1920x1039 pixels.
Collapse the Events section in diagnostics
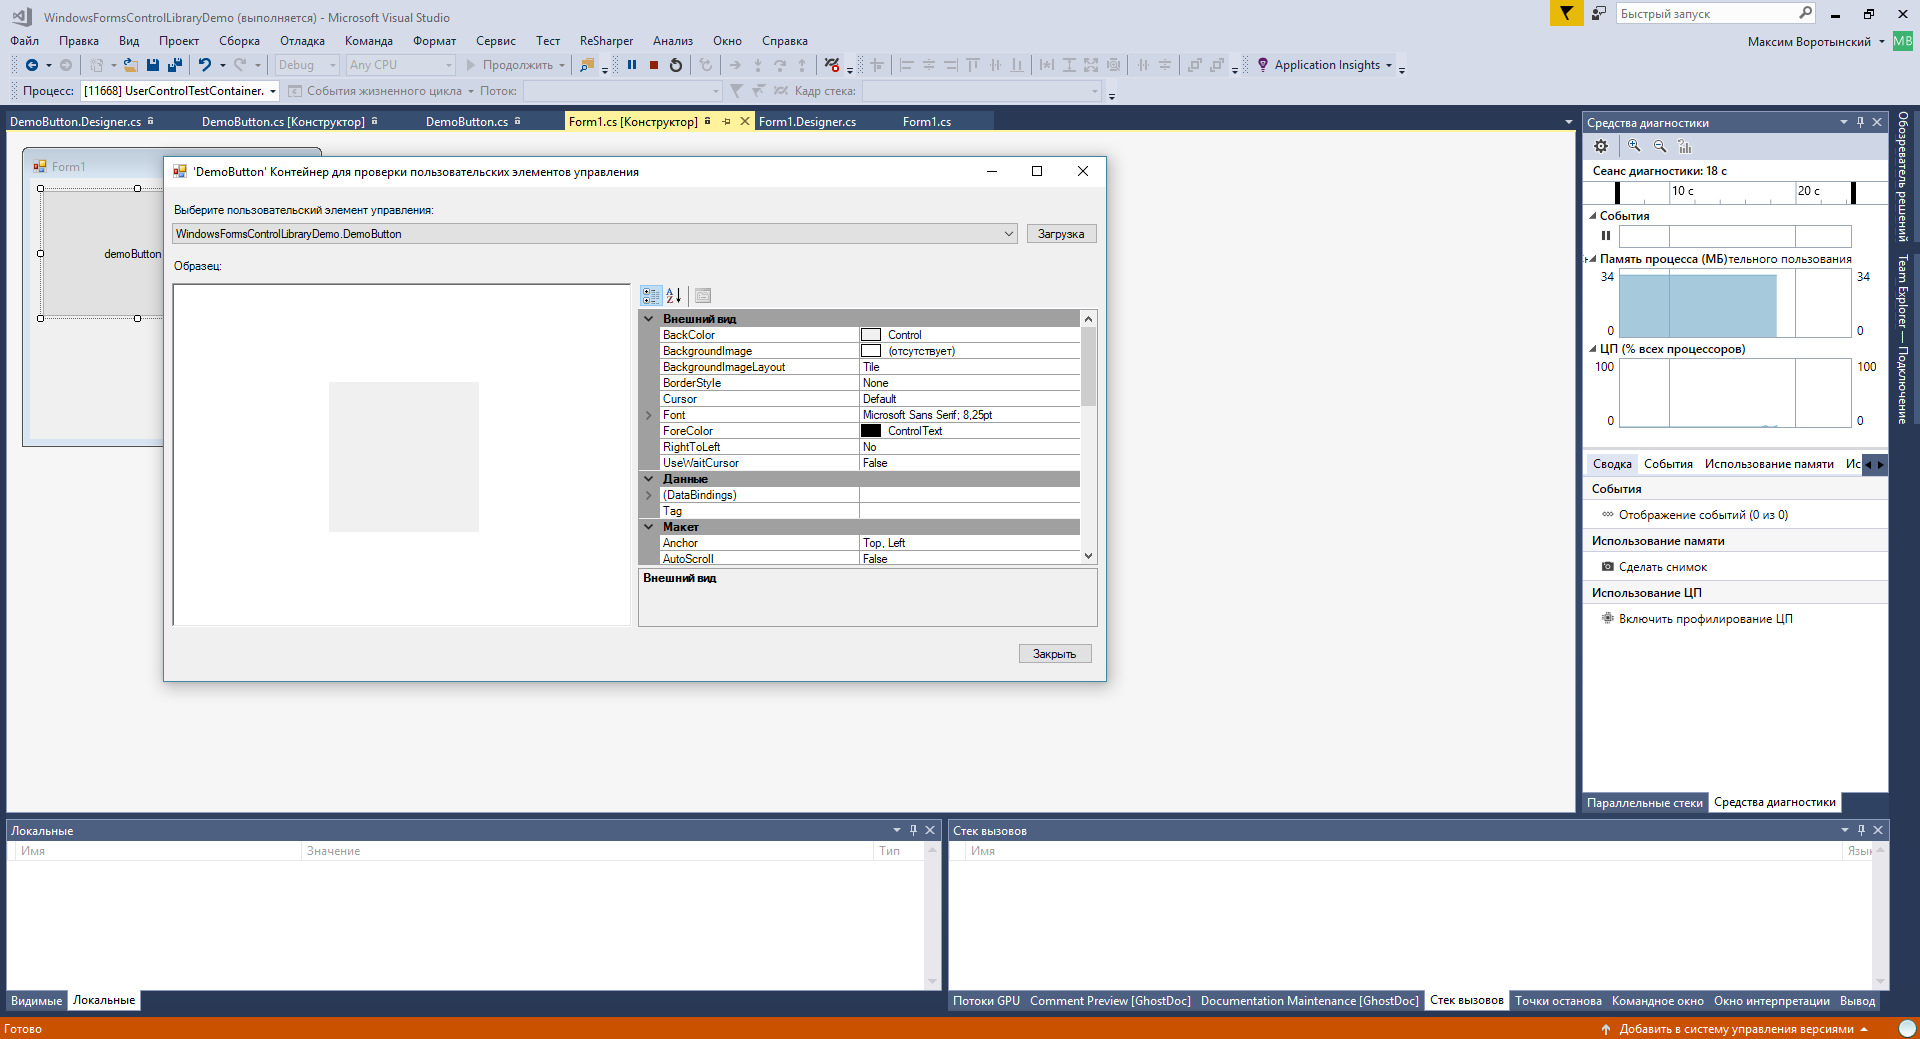(x=1593, y=216)
